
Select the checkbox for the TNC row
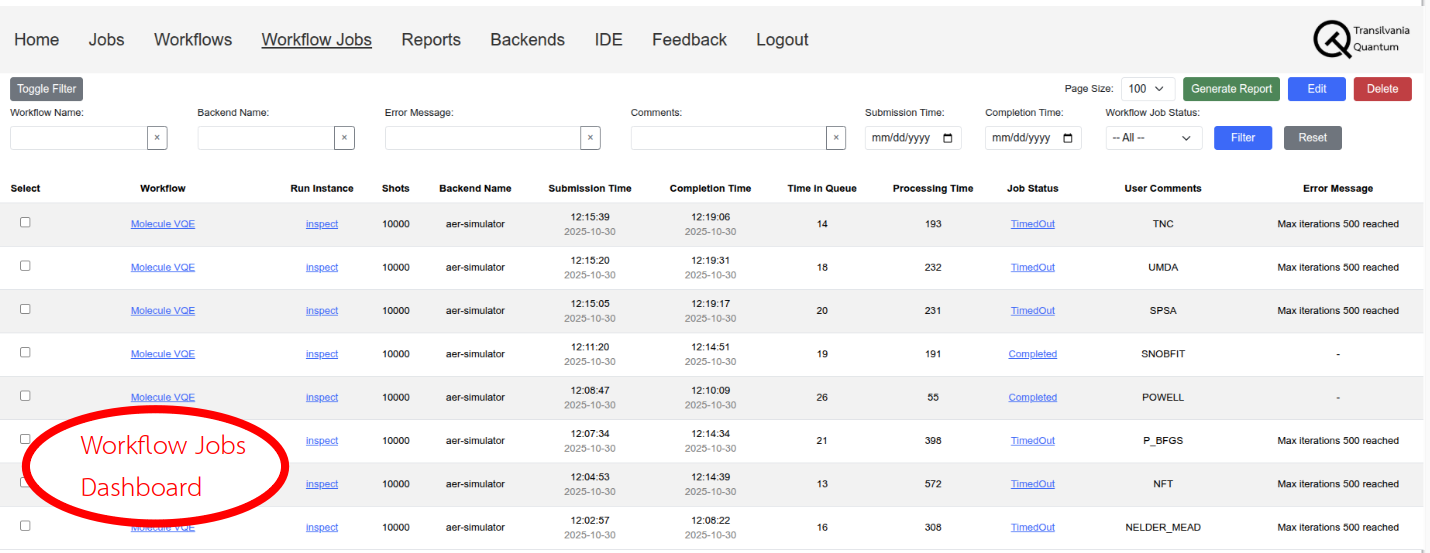pyautogui.click(x=25, y=223)
